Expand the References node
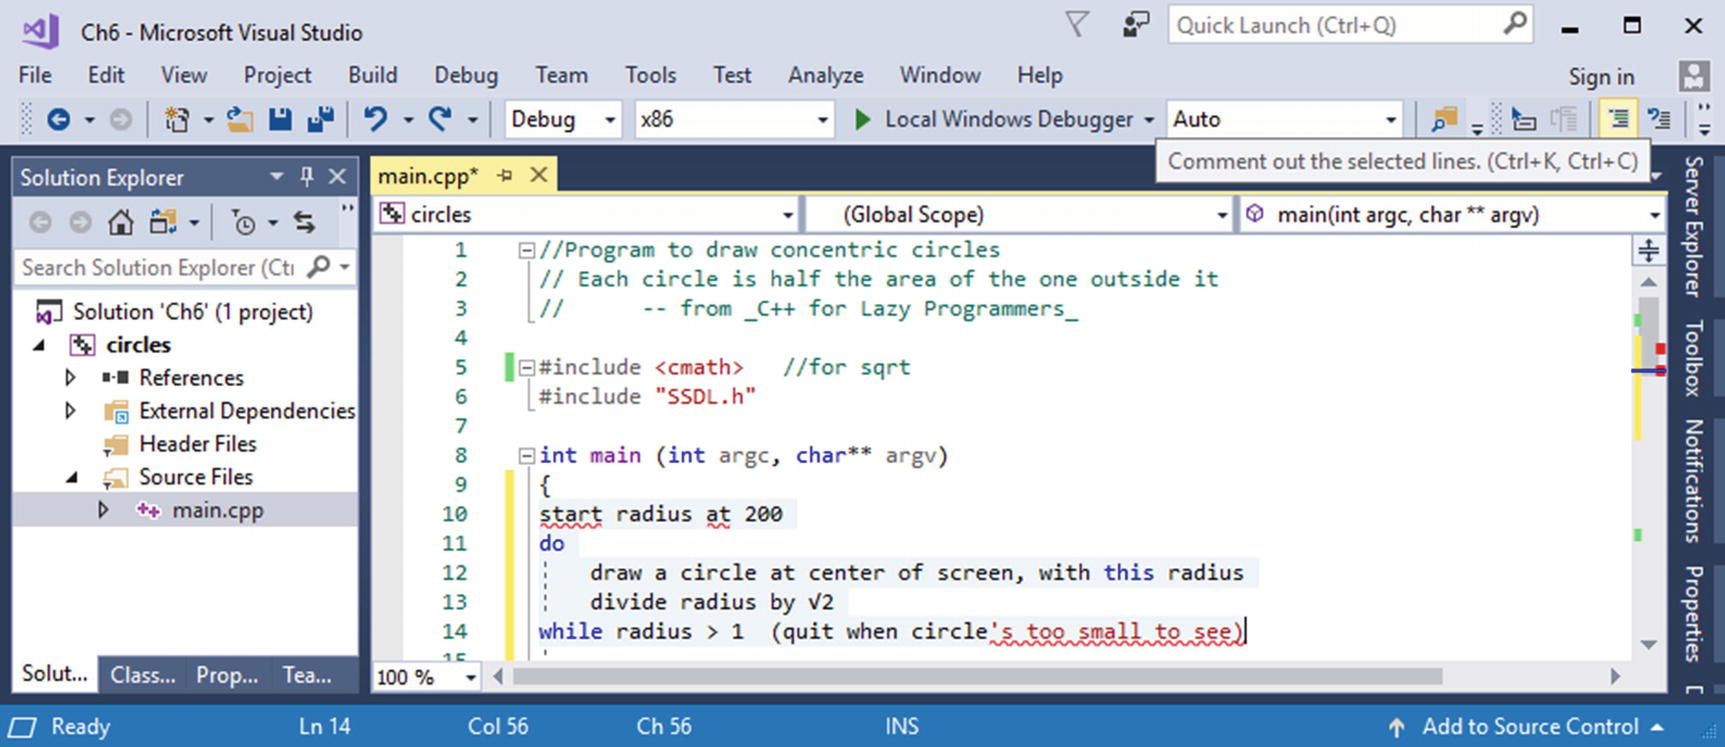The width and height of the screenshot is (1725, 747). (x=70, y=378)
